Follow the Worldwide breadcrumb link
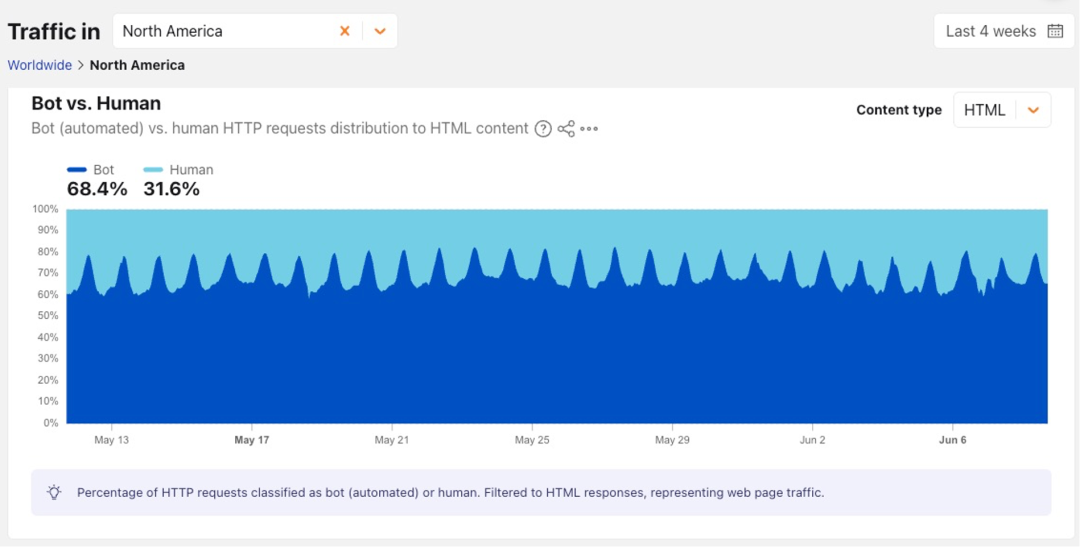The height and width of the screenshot is (547, 1080). tap(39, 65)
